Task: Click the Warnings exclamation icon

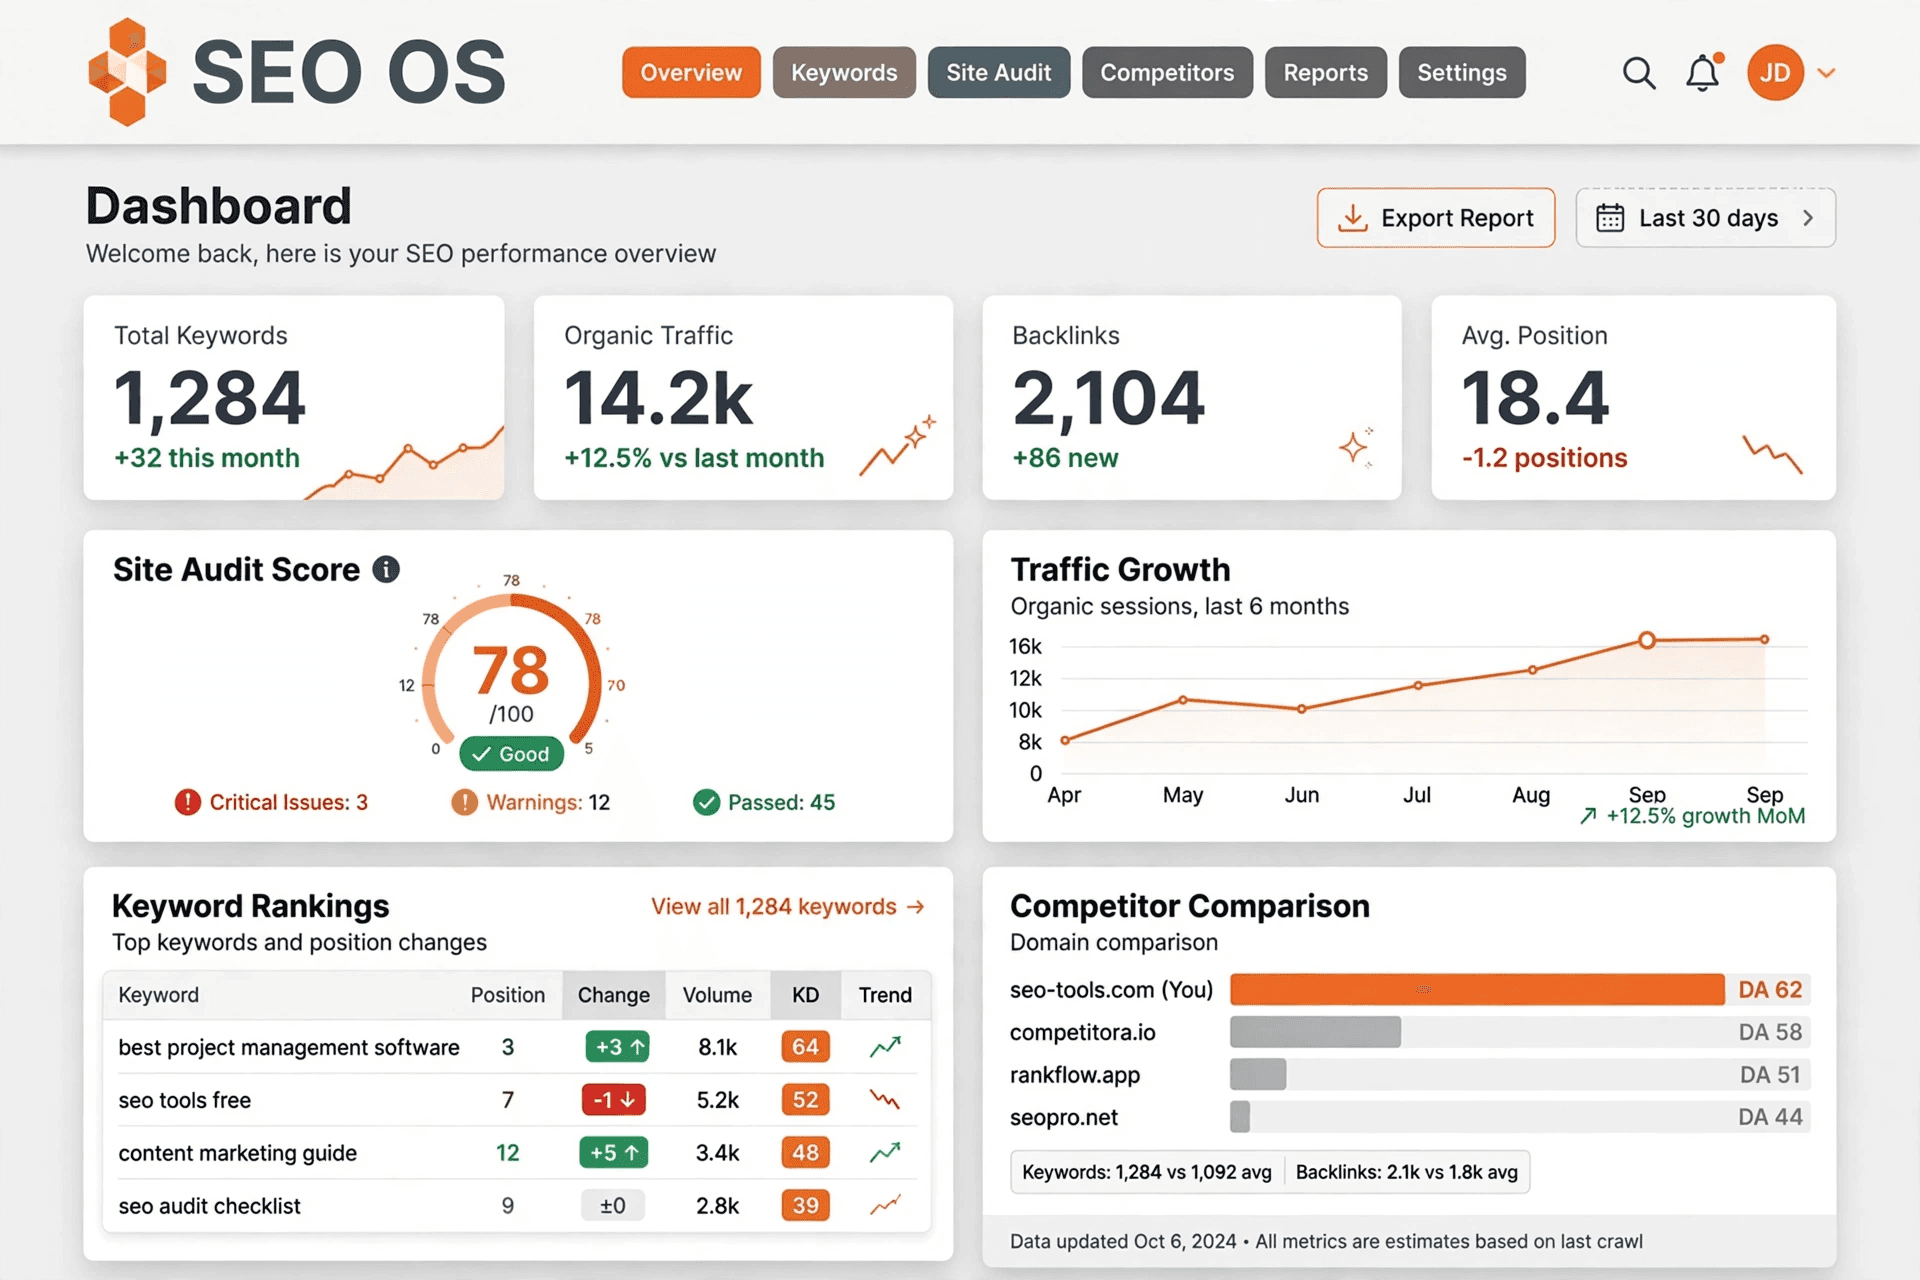Action: pos(464,802)
